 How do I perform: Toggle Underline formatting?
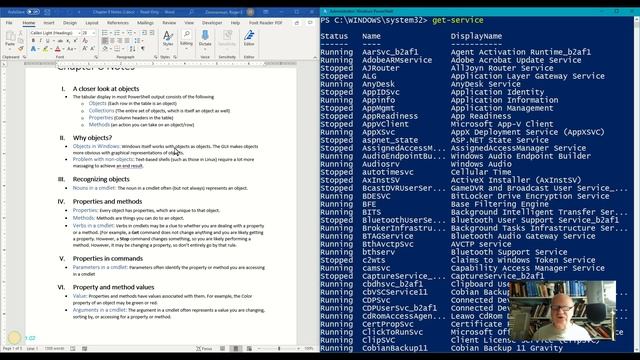(x=48, y=41)
